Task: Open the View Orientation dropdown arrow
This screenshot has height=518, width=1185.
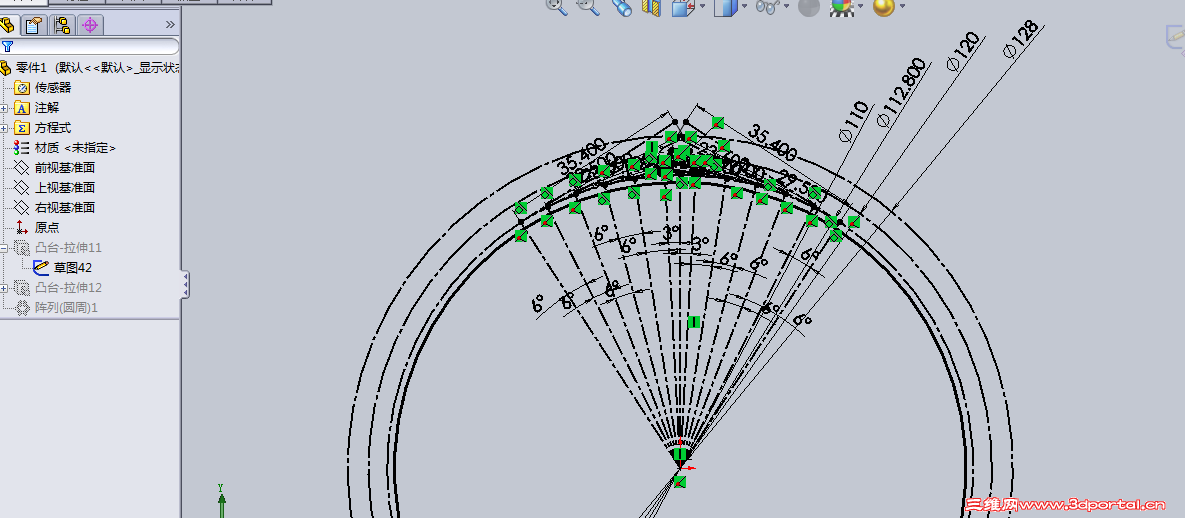Action: (x=703, y=7)
